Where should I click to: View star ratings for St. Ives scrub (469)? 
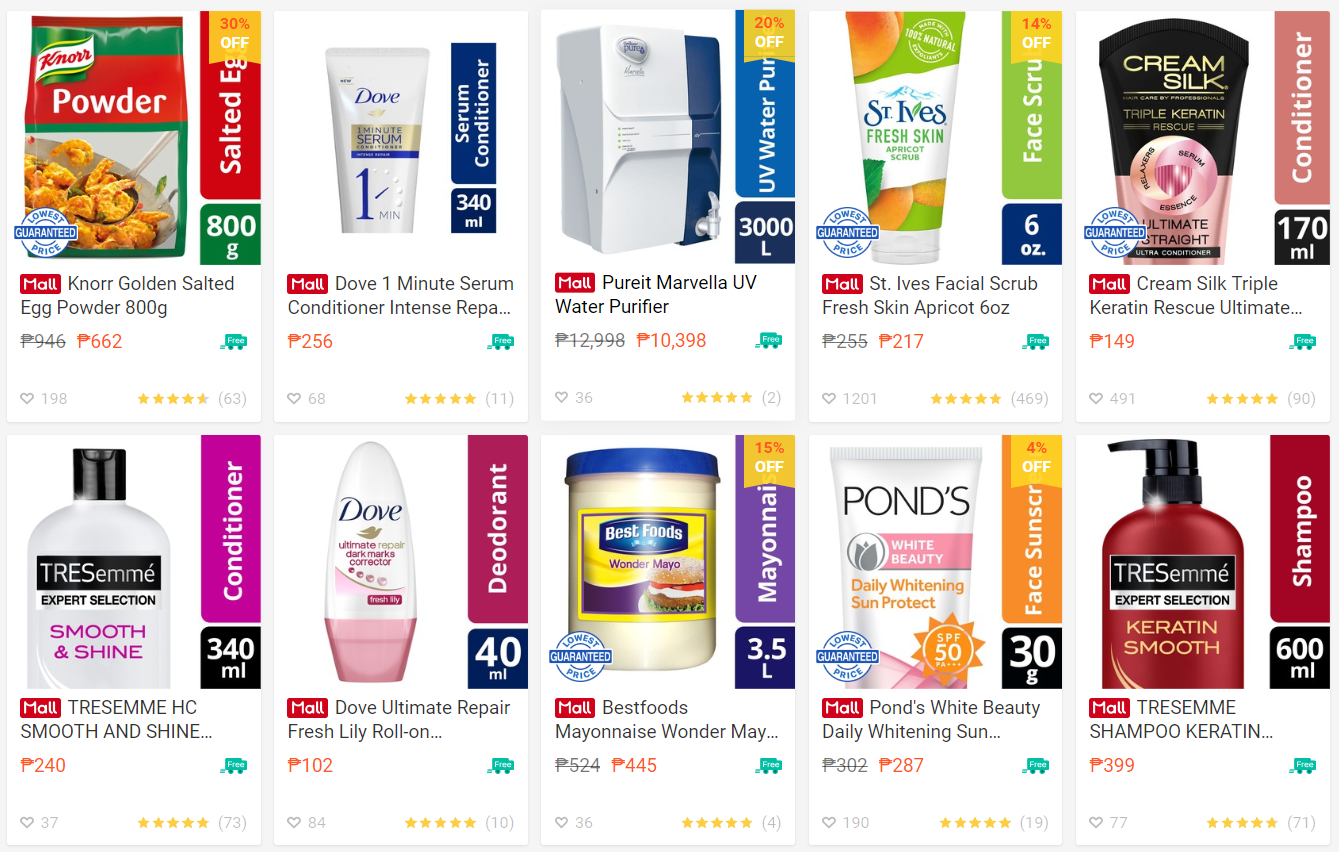(966, 399)
